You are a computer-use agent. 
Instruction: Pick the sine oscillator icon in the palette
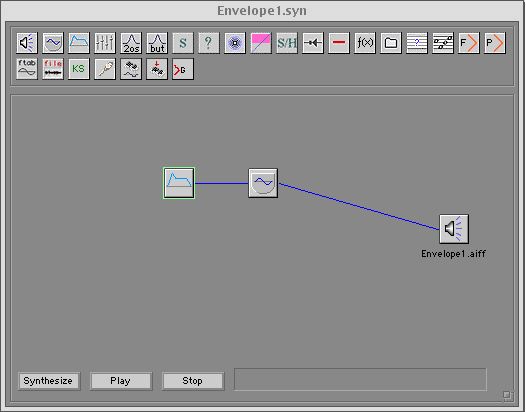tap(53, 43)
